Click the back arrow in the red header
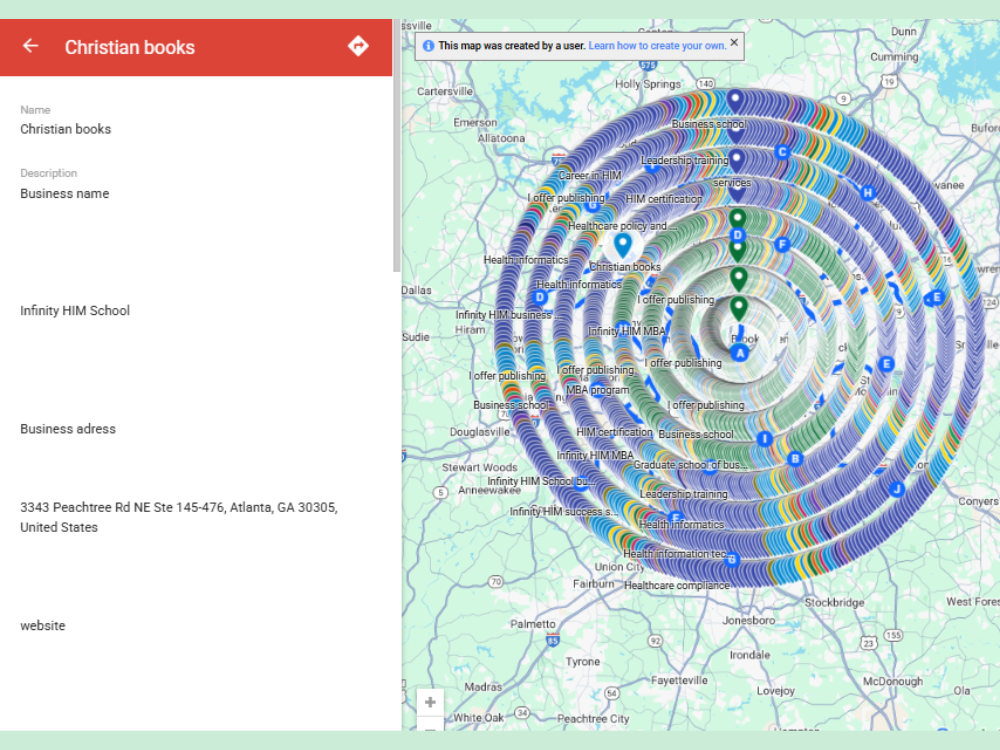Screen dimensions: 1000x750 [x=31, y=46]
